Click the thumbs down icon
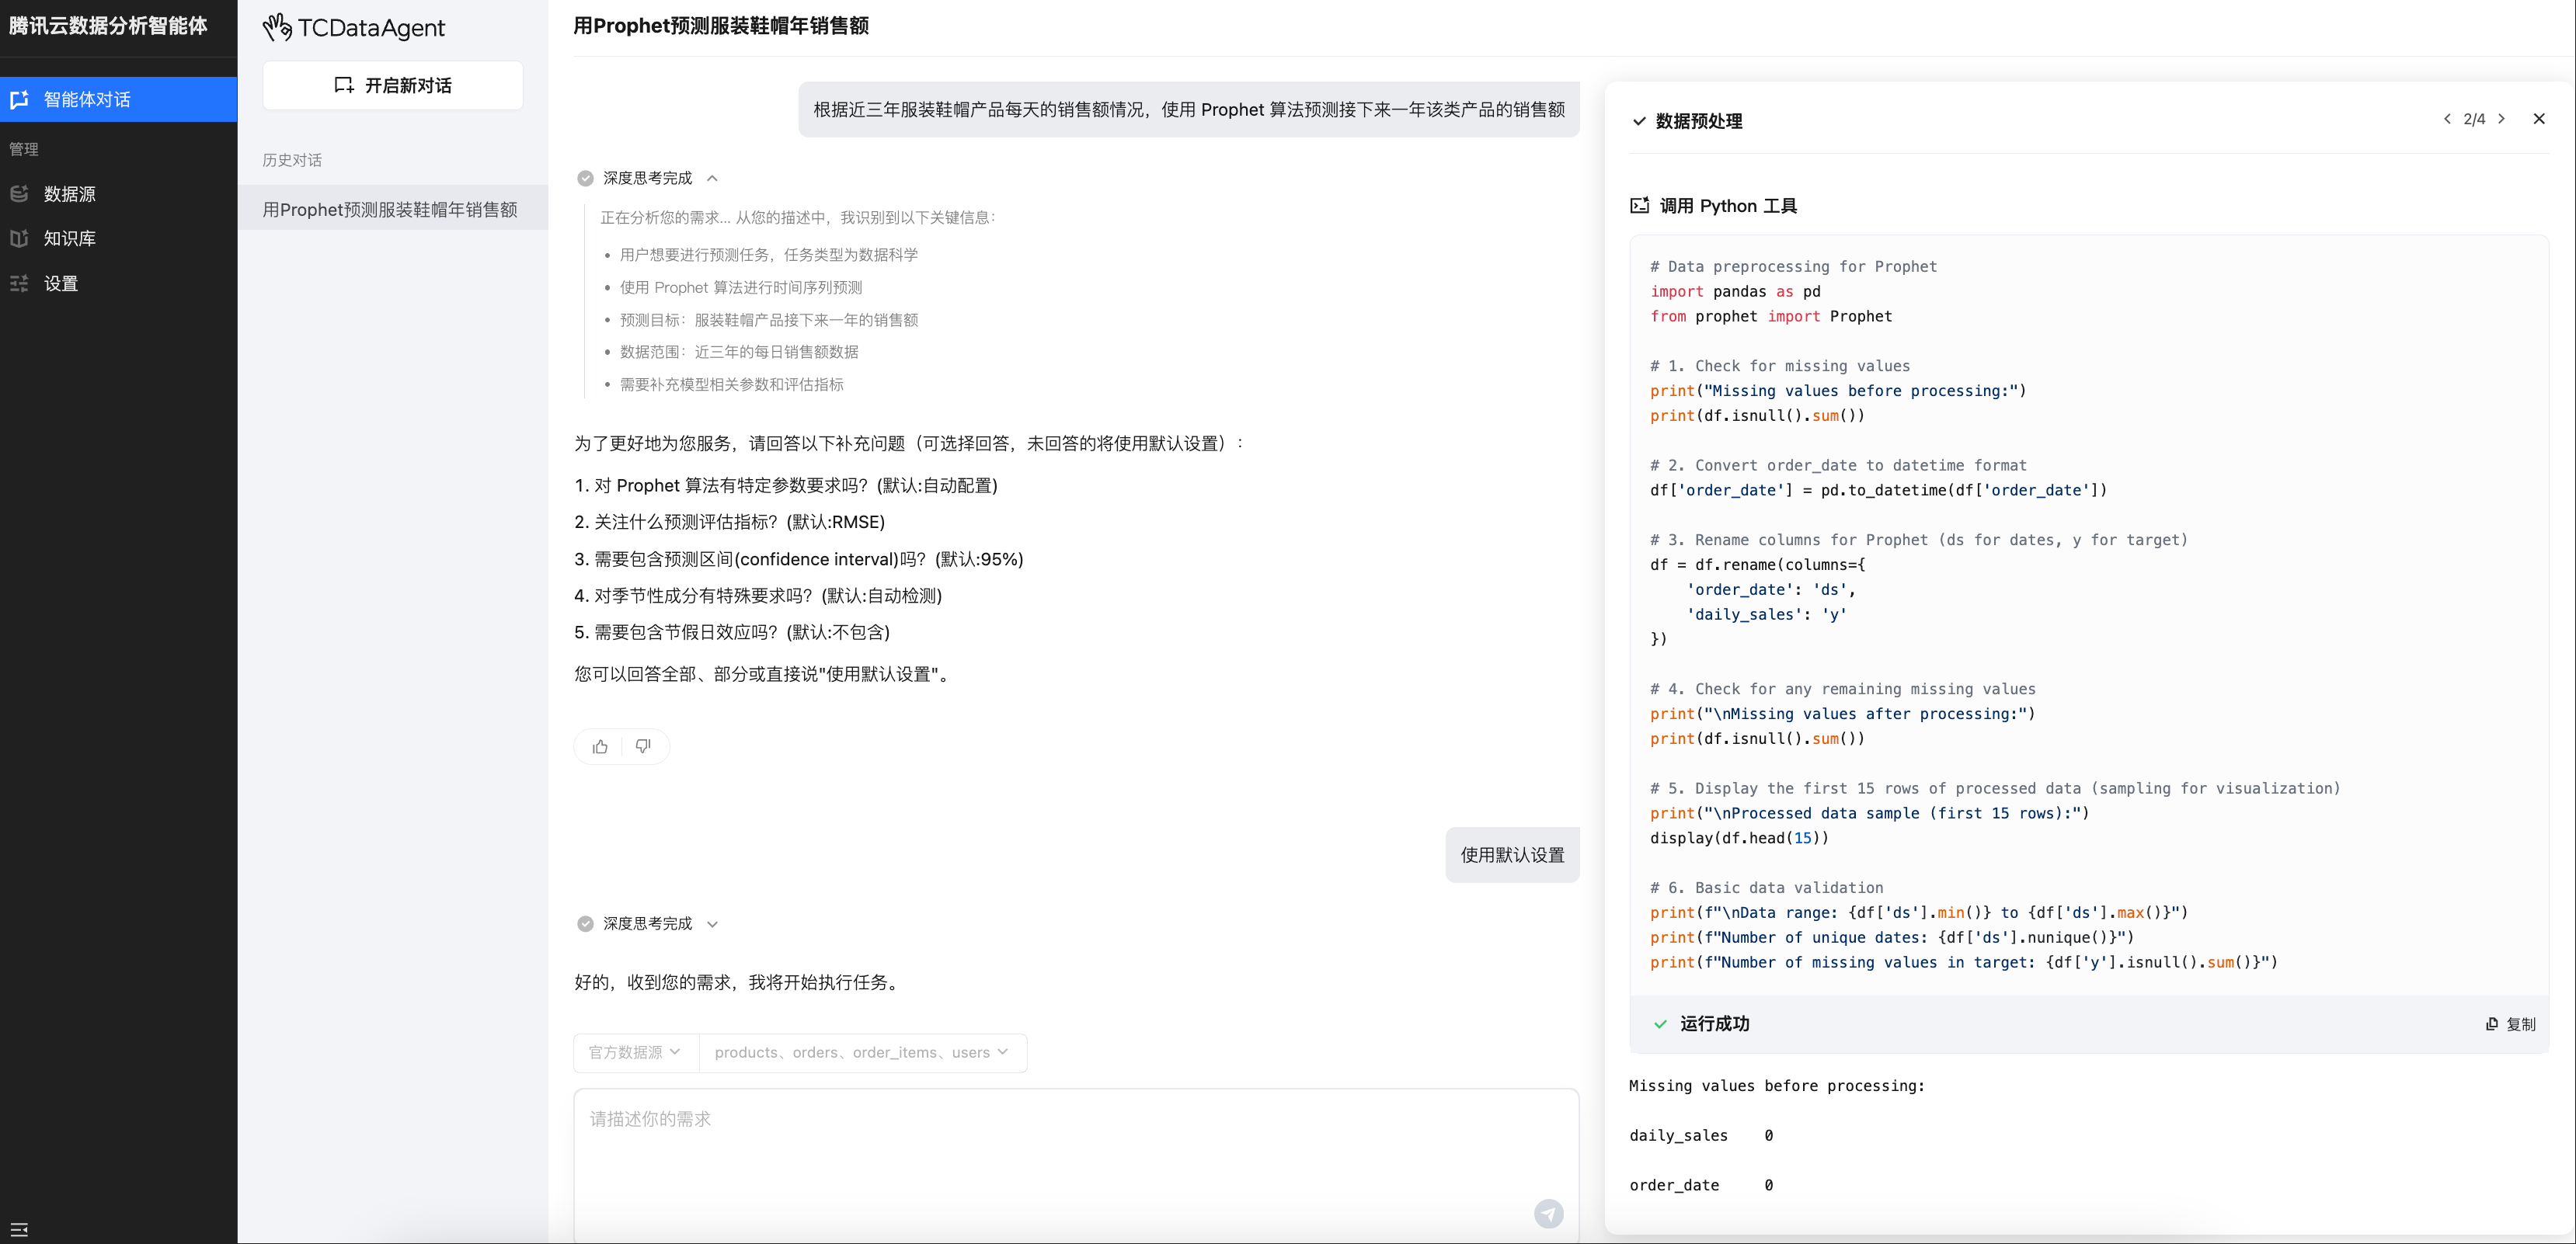 point(643,746)
